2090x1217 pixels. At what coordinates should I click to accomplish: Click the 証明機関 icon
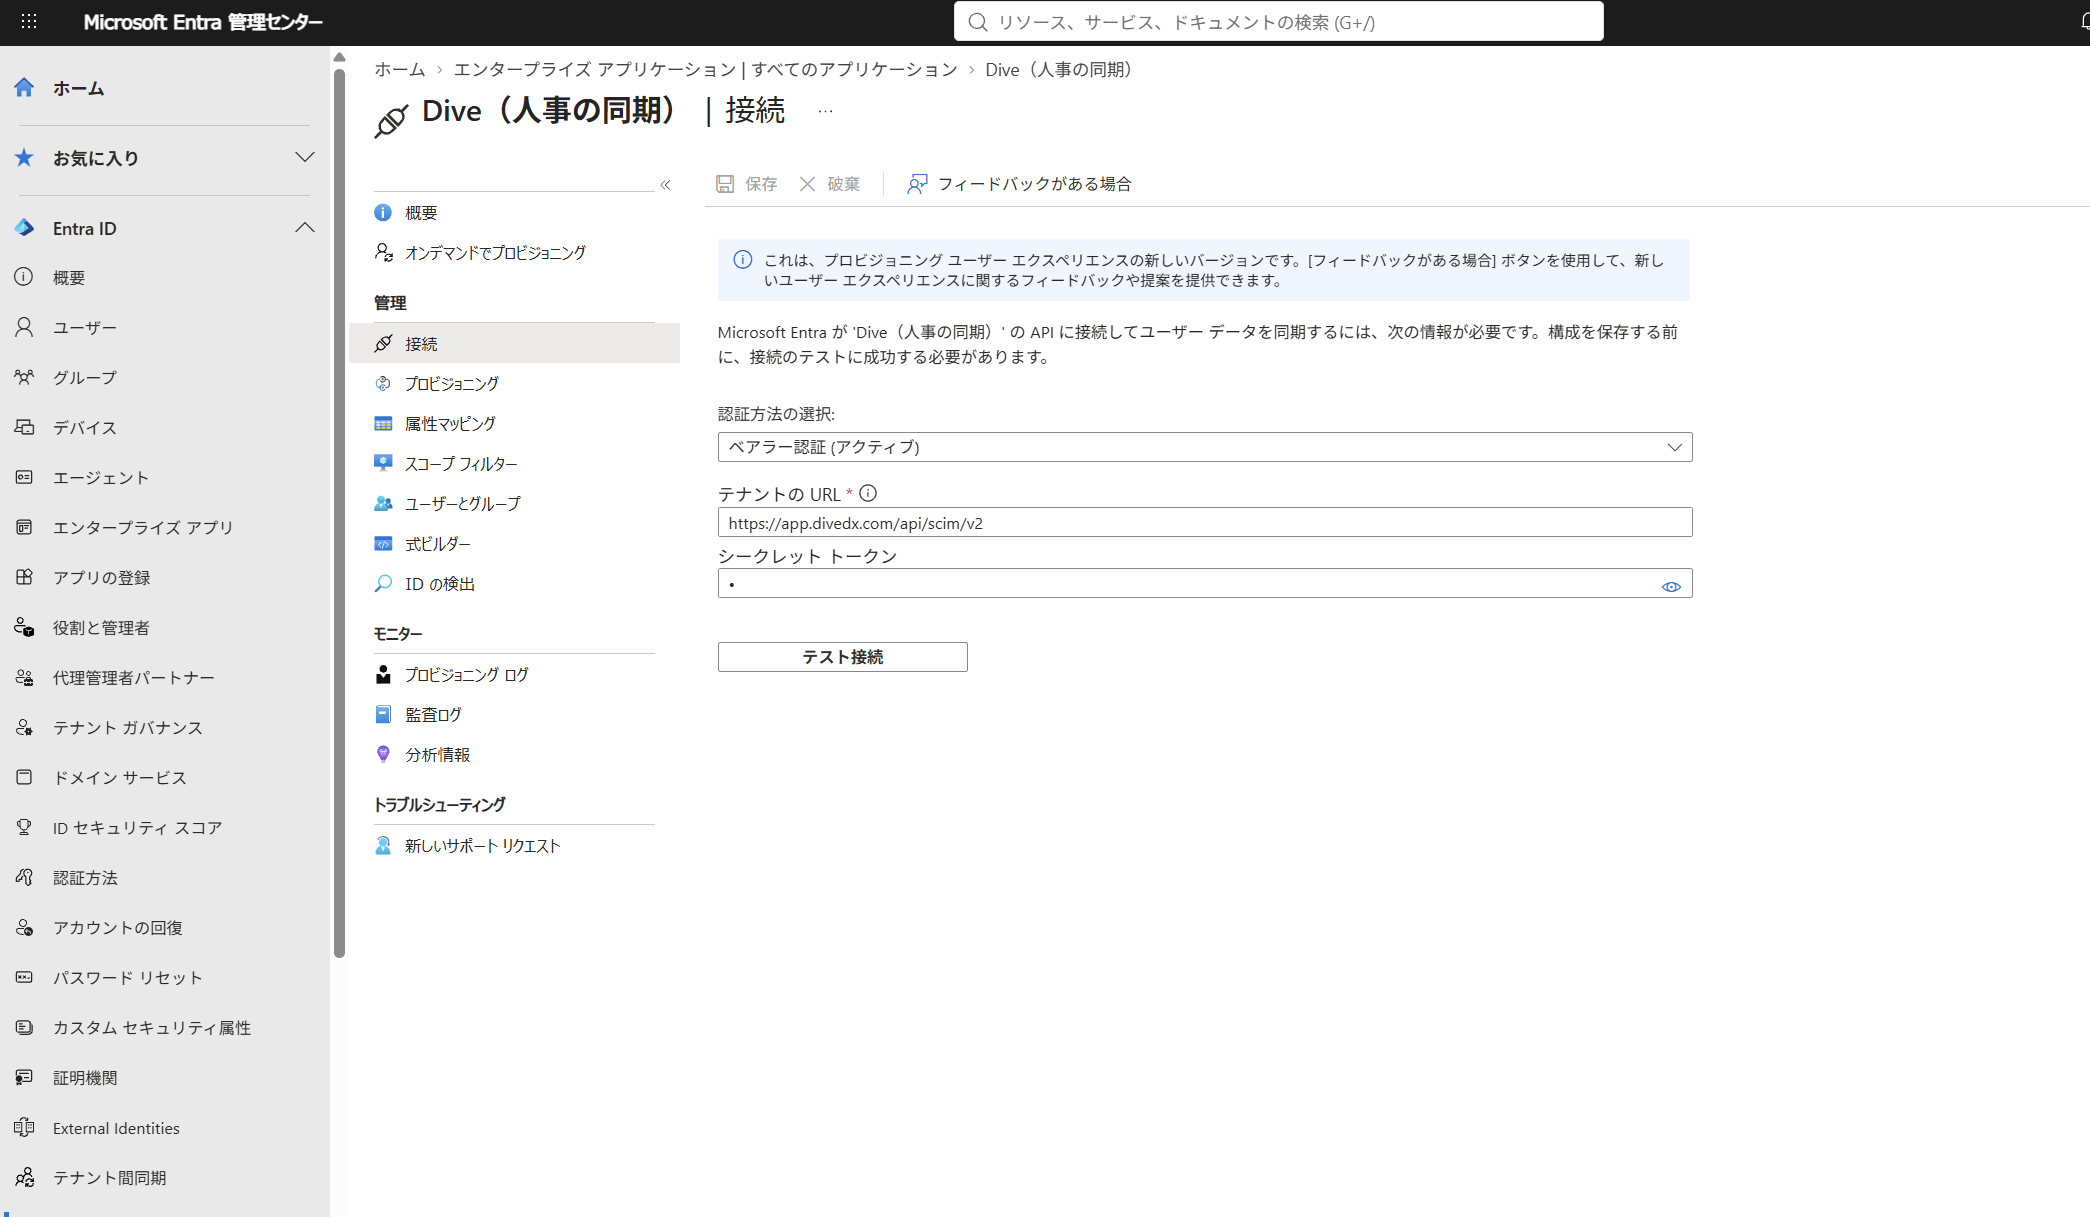25,1078
